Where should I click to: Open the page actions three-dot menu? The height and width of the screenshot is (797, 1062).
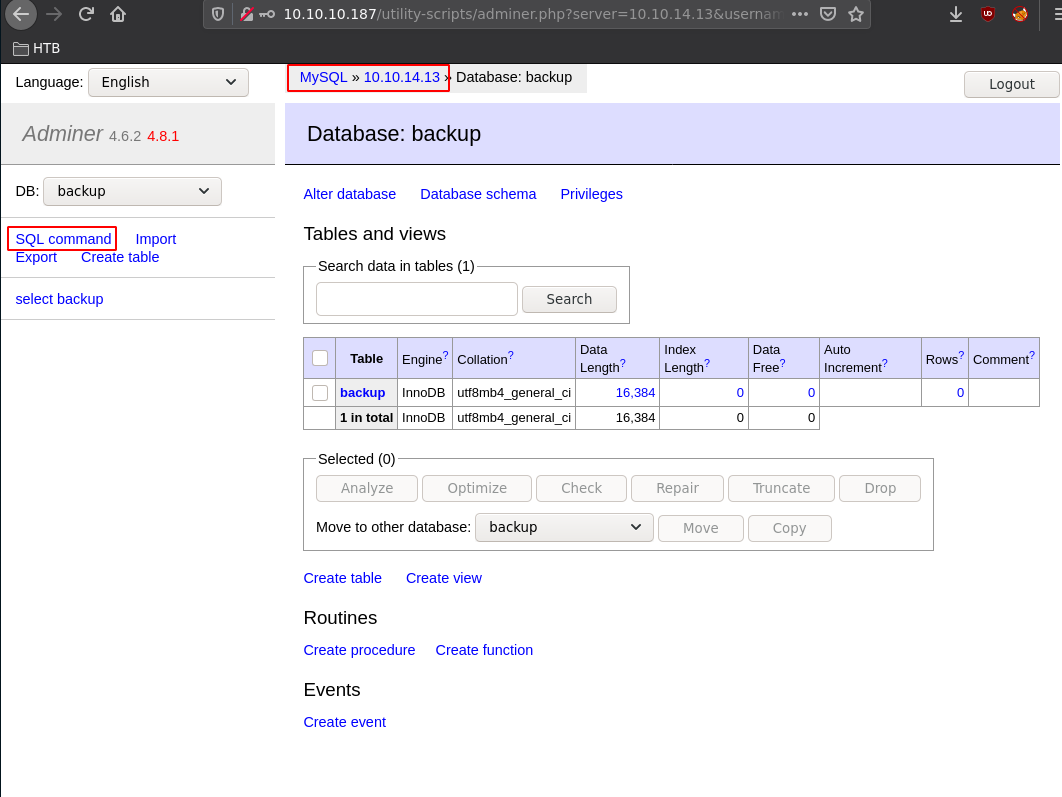click(x=800, y=14)
